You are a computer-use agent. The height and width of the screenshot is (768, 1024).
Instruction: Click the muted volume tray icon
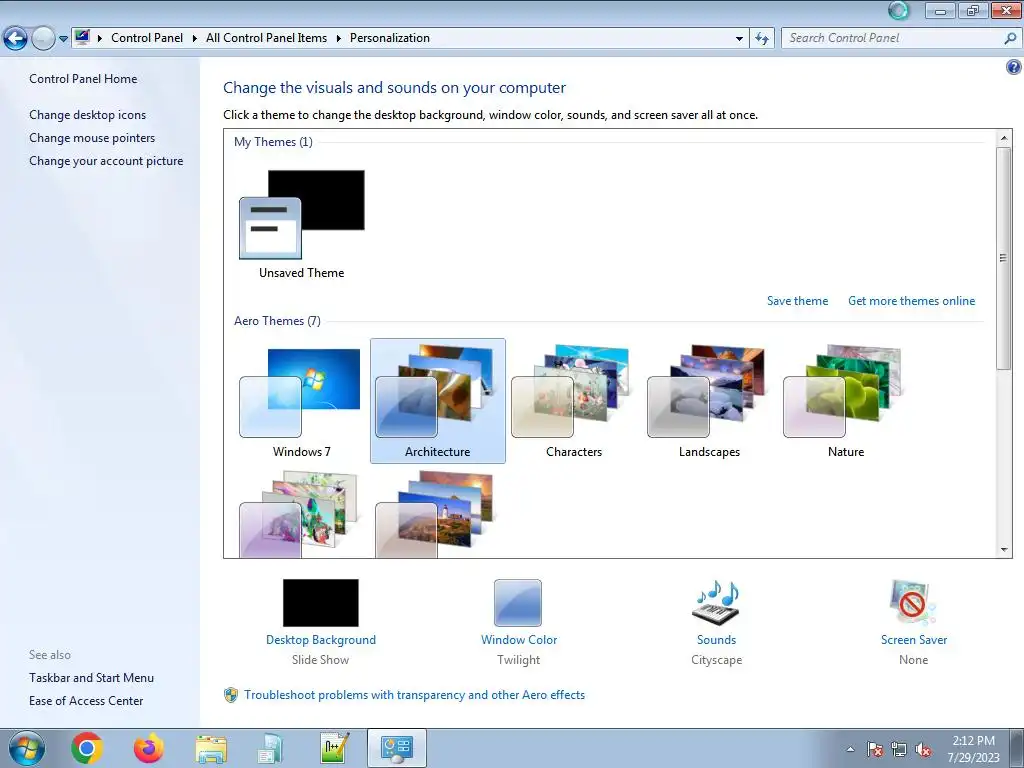click(x=923, y=749)
